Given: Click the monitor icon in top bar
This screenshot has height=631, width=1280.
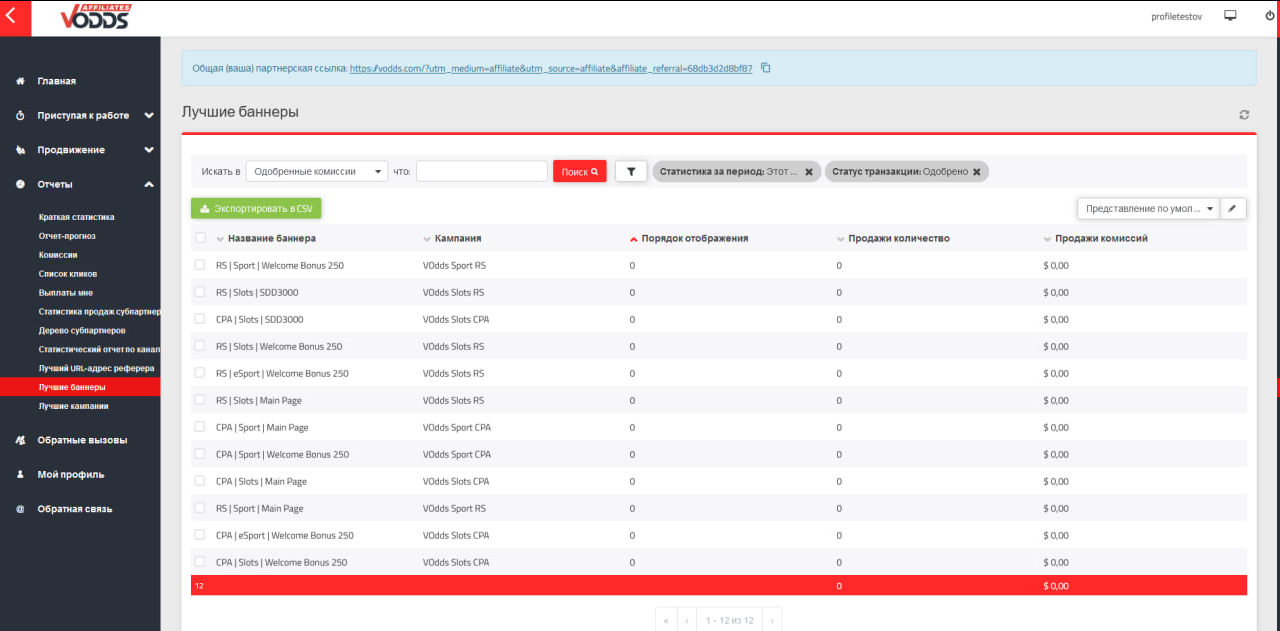Looking at the screenshot, I should 1230,16.
